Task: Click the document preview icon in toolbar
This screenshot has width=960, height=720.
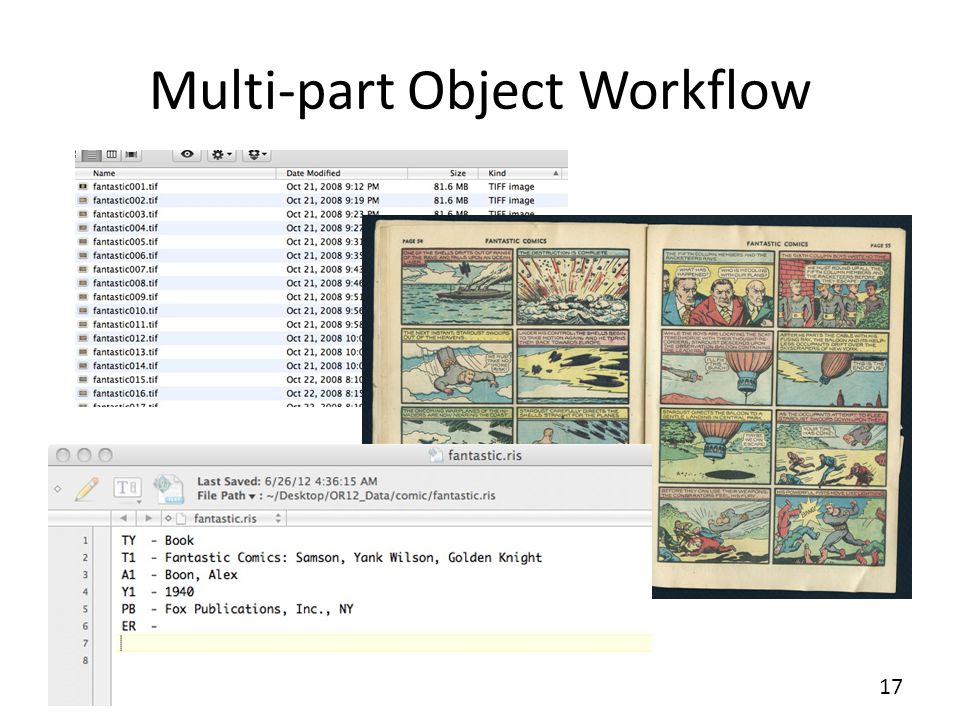Action: (169, 489)
